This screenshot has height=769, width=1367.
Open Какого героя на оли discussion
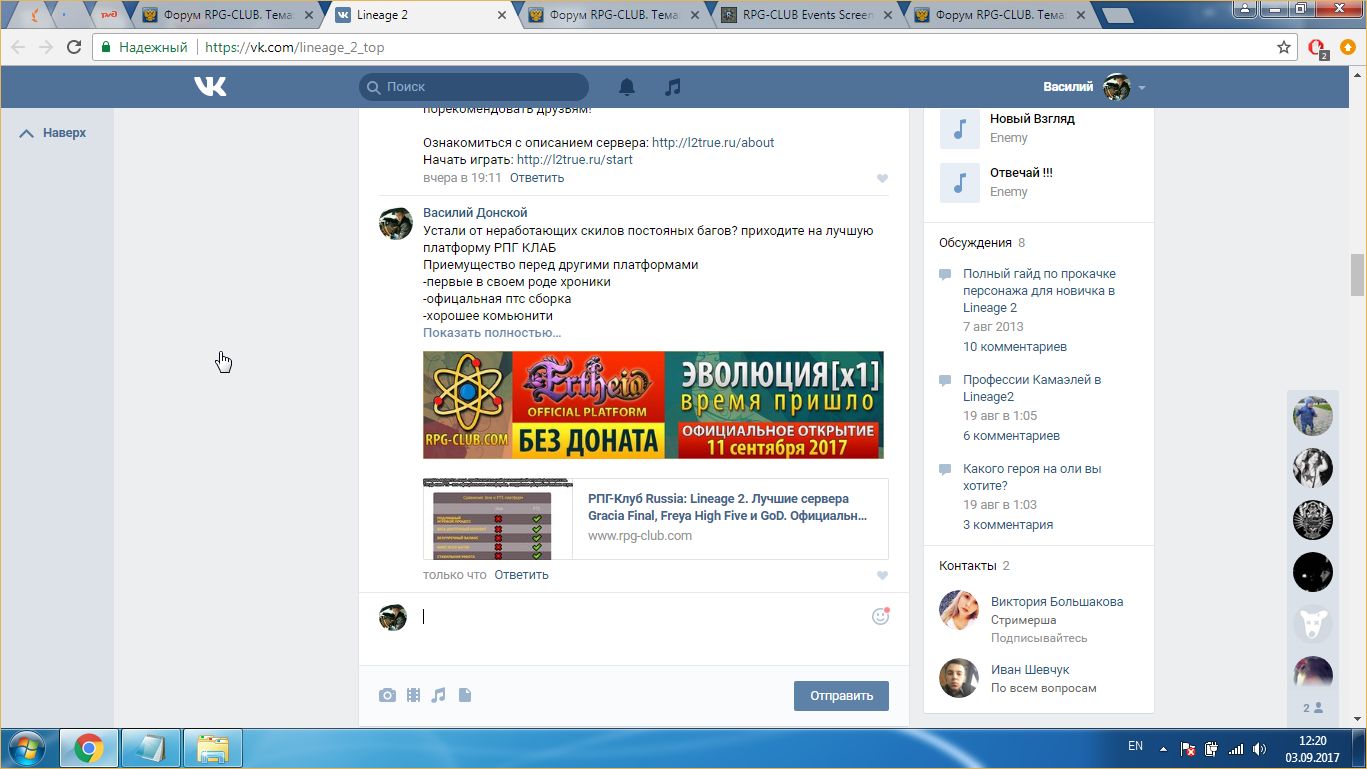pos(1032,477)
